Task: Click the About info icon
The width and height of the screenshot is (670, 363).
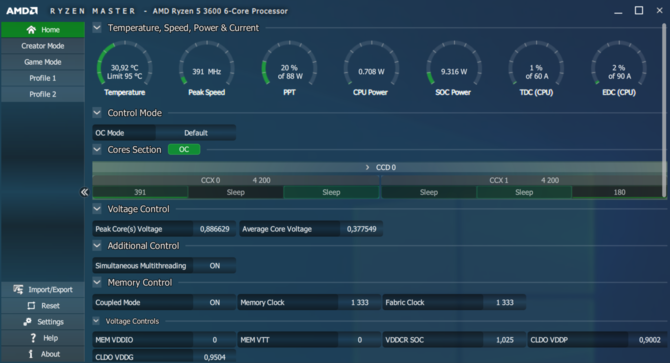Action: coord(31,354)
